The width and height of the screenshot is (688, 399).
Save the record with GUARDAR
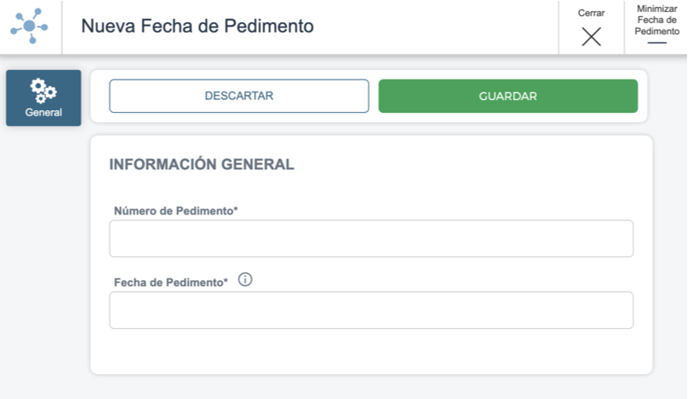pyautogui.click(x=508, y=96)
